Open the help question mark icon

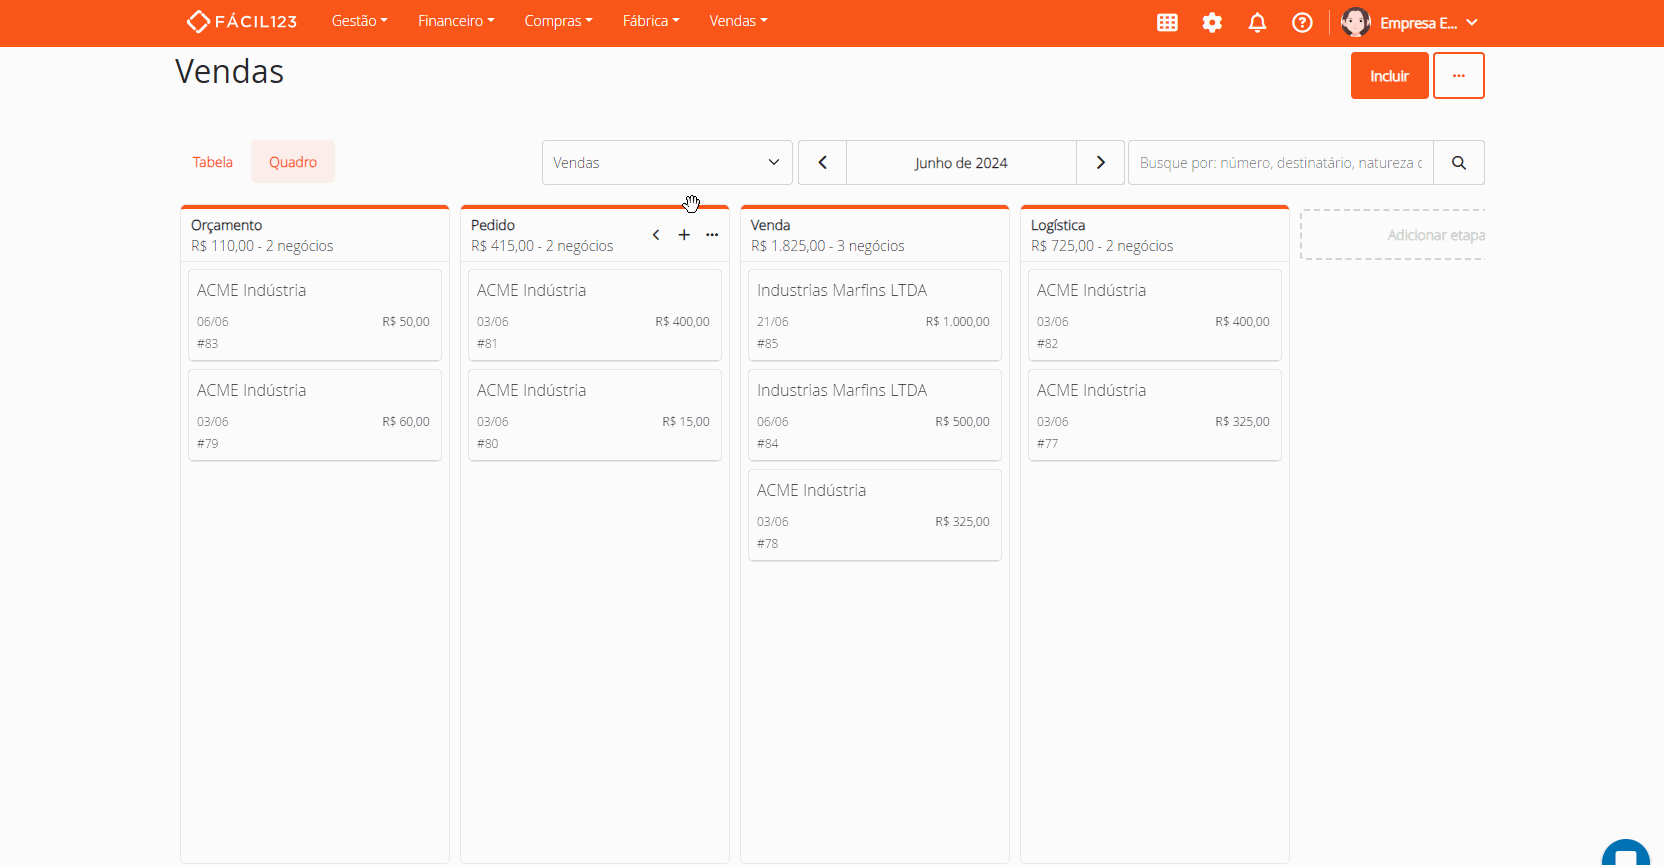tap(1302, 22)
